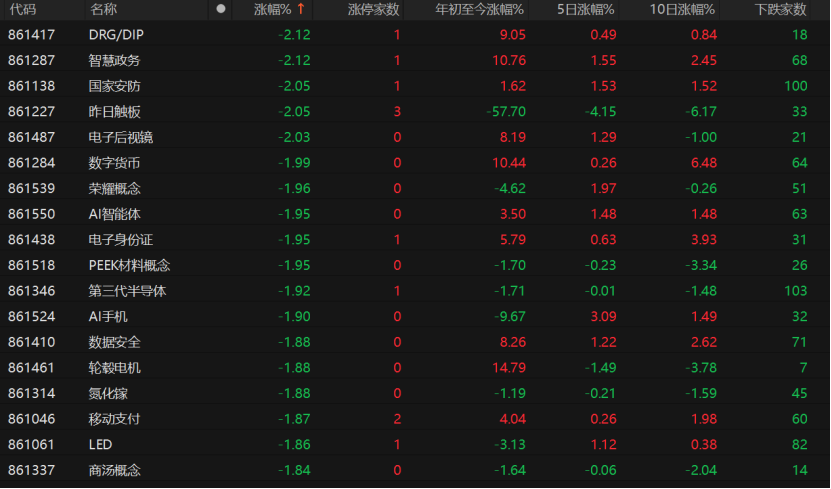Click the 10.76 year-to-date value
The image size is (831, 489).
point(509,60)
